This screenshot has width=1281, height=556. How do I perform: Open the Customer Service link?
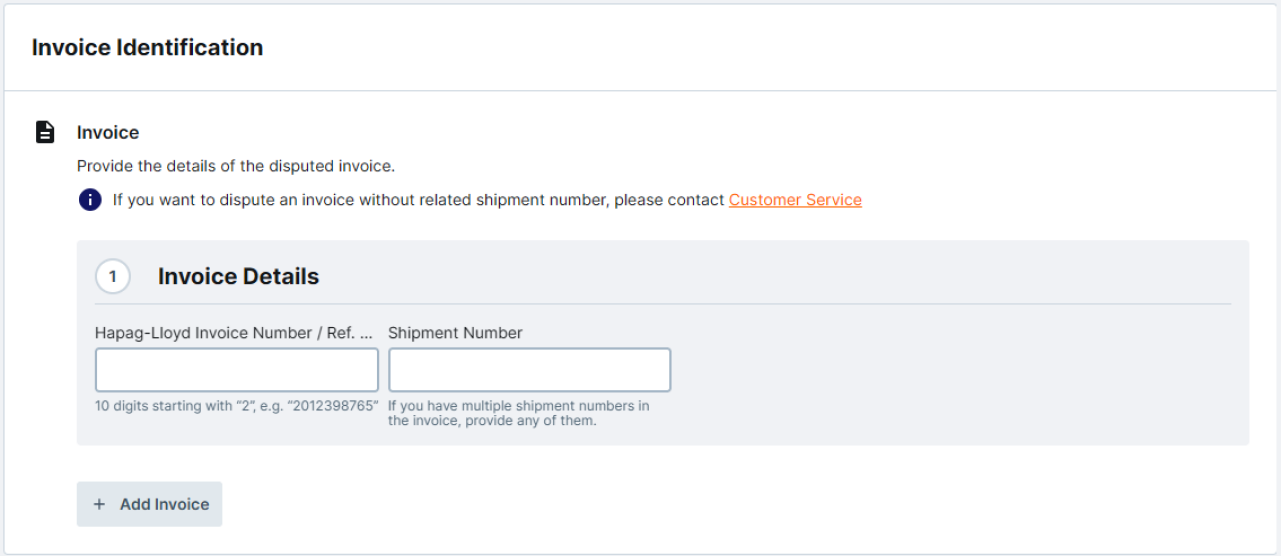795,200
